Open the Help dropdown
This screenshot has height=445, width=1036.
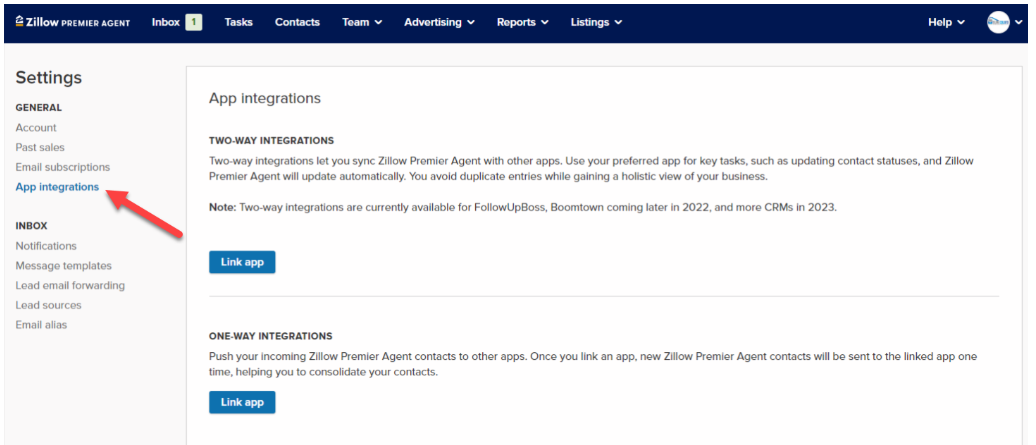coord(946,22)
